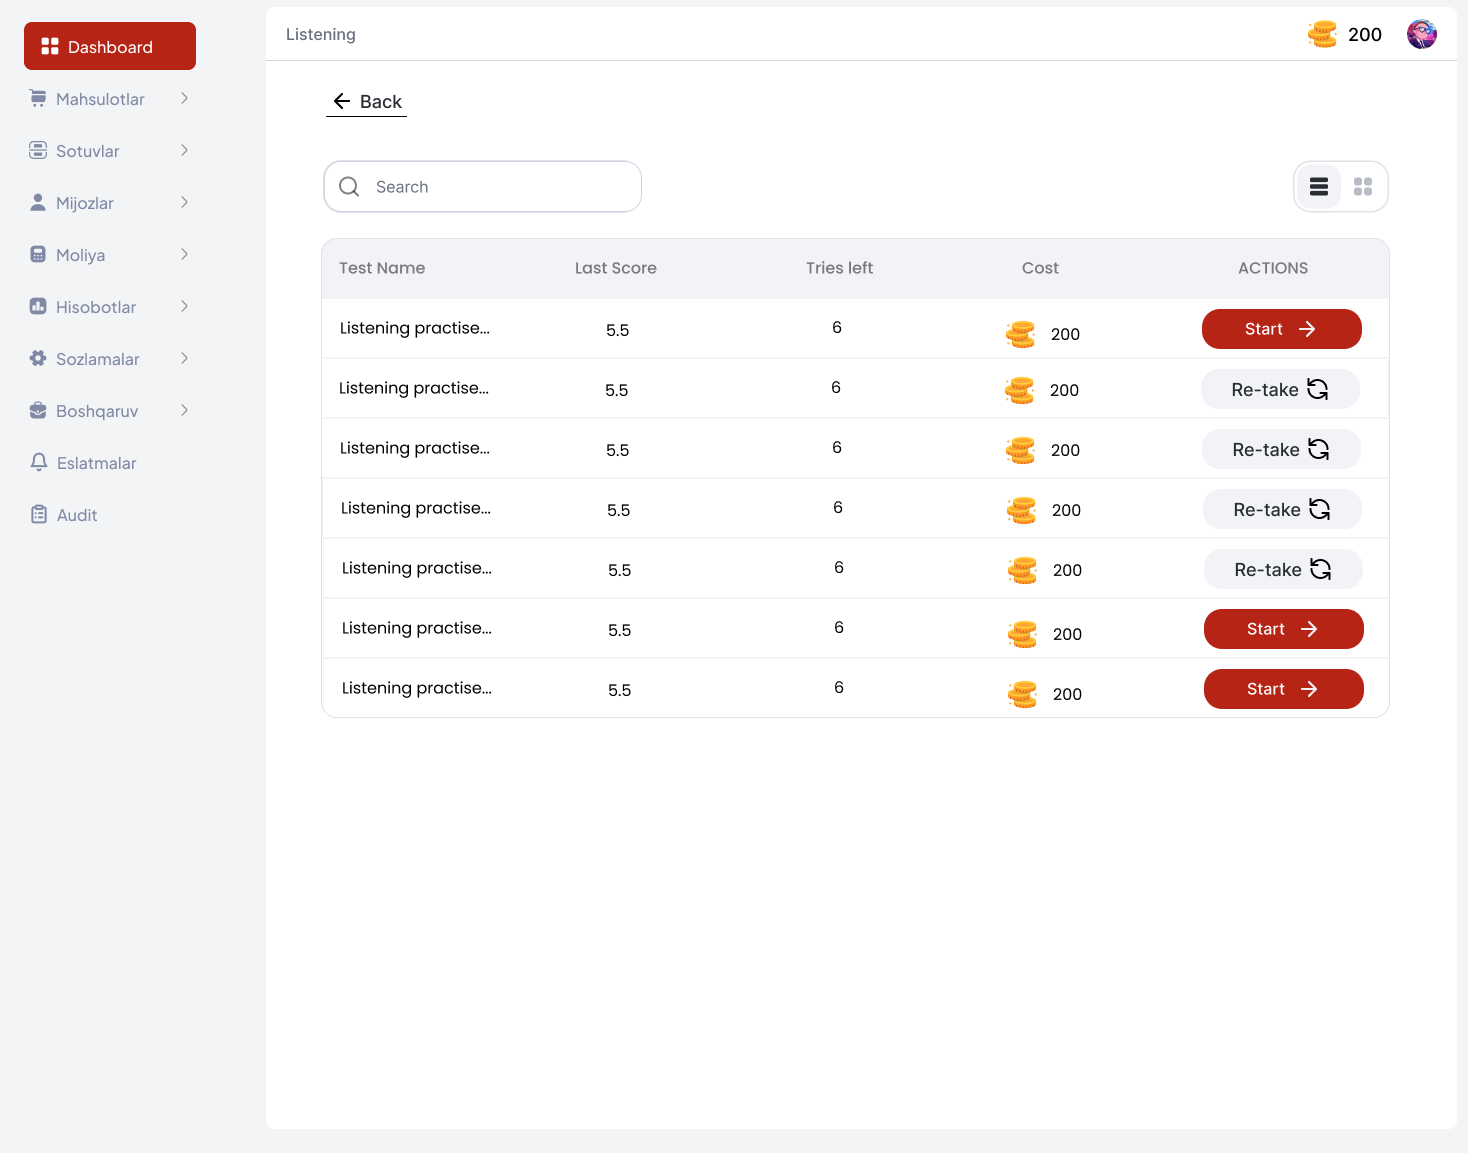Click the Mijozlar person icon
Viewport: 1468px width, 1153px height.
(x=38, y=202)
